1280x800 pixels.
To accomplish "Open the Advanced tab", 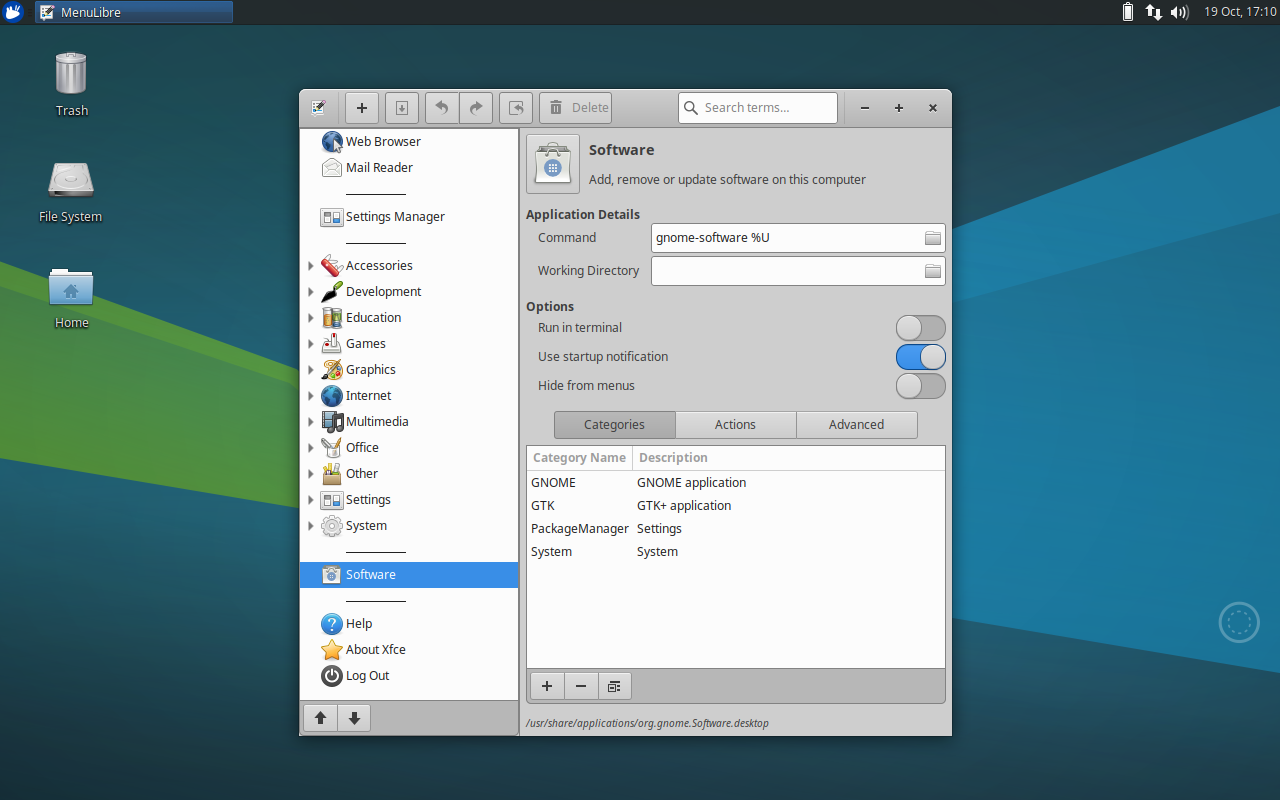I will [x=856, y=424].
